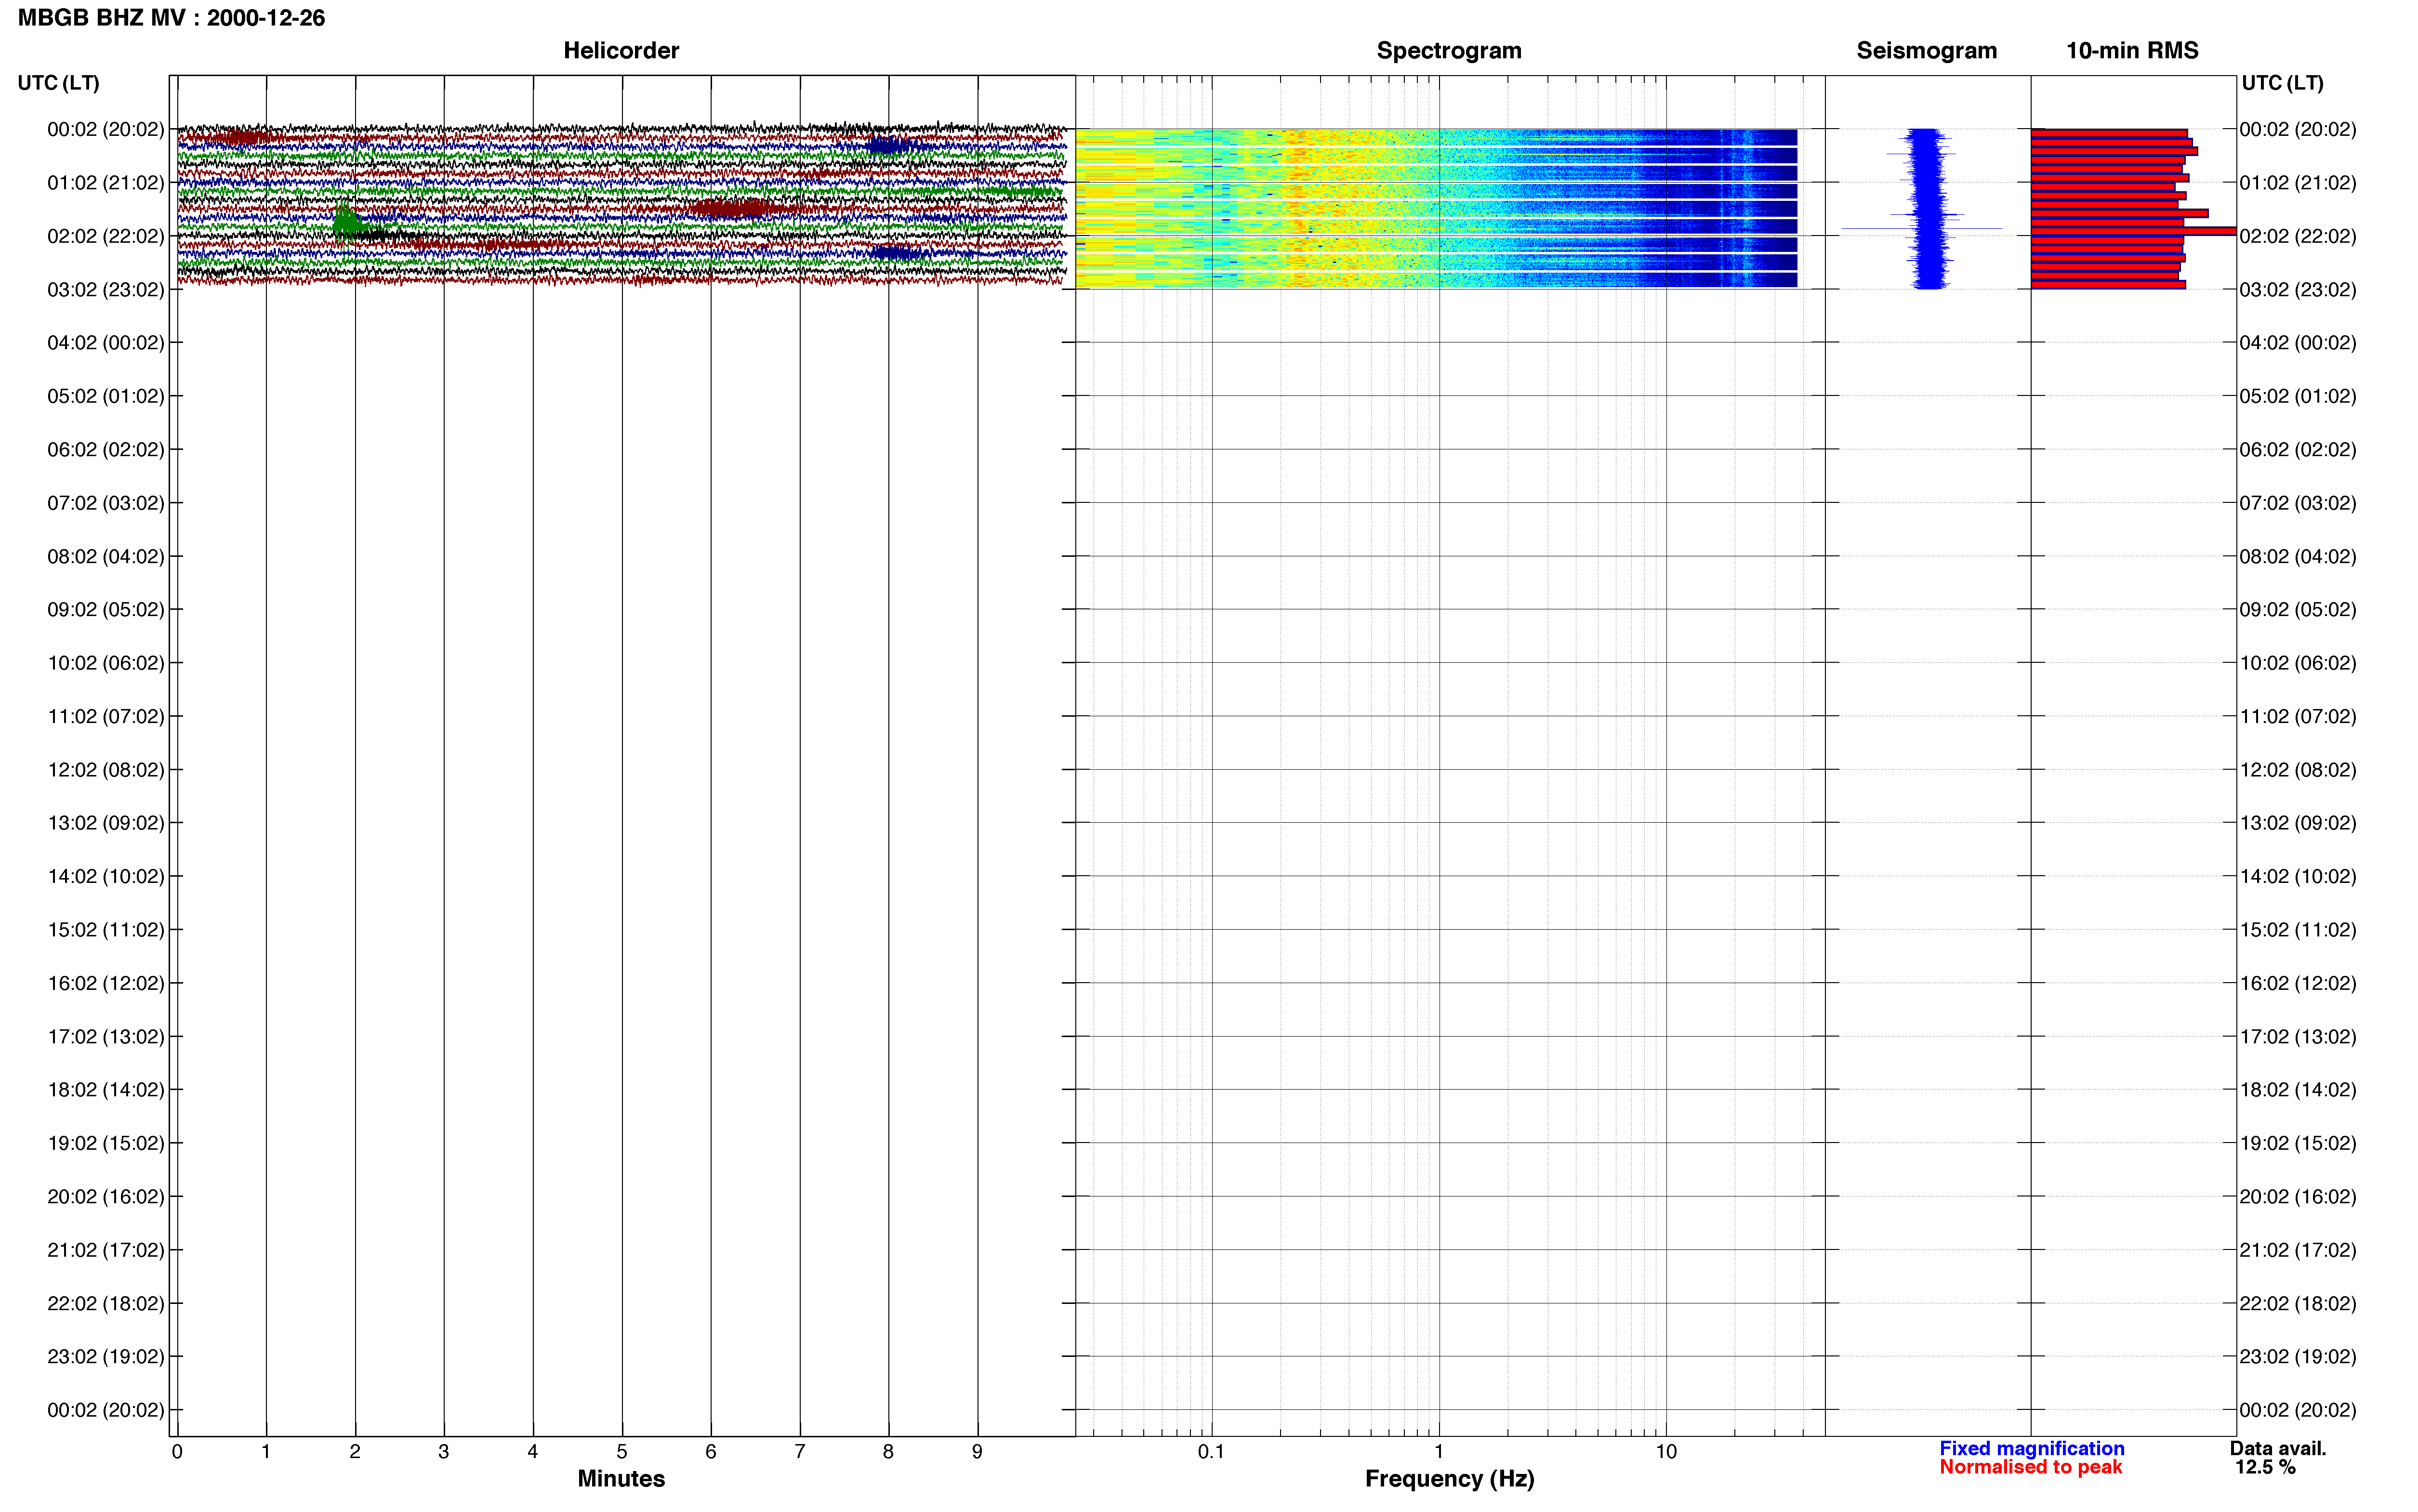
Task: Click the 10-min RMS panel heading
Action: pos(2132,50)
